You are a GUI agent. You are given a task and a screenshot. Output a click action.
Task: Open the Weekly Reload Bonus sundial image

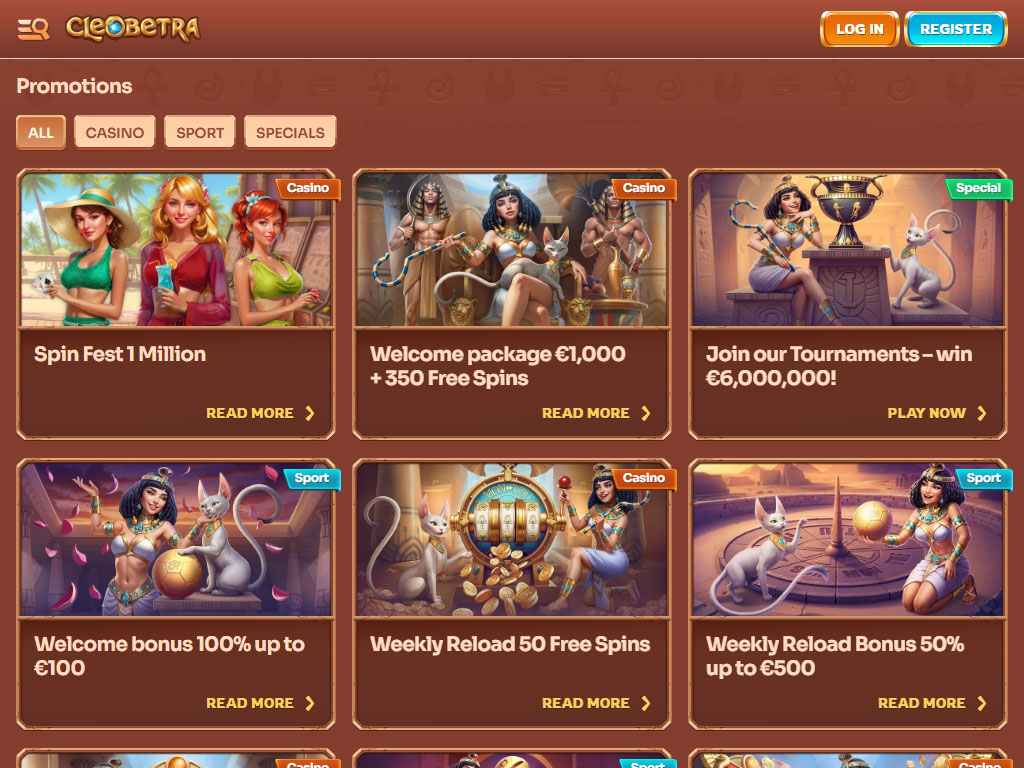[x=848, y=539]
